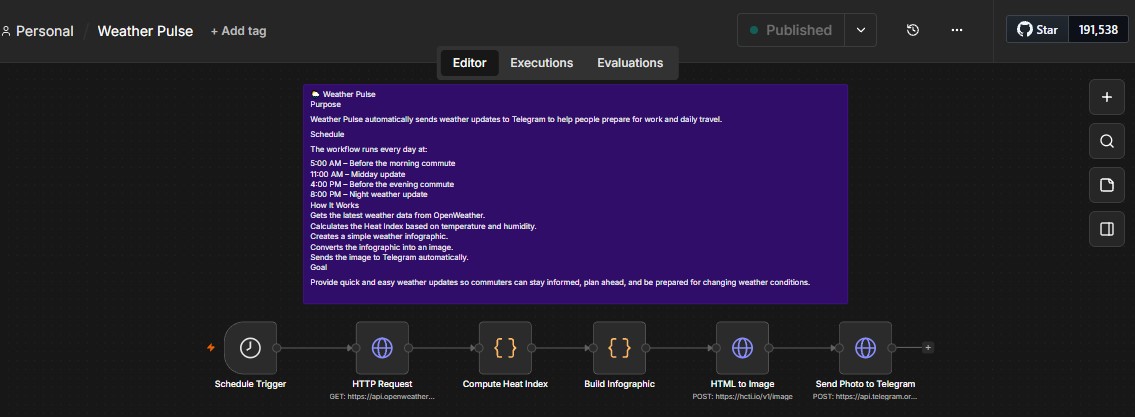The image size is (1135, 417).
Task: Click the Compute Heat Index label
Action: (x=505, y=384)
